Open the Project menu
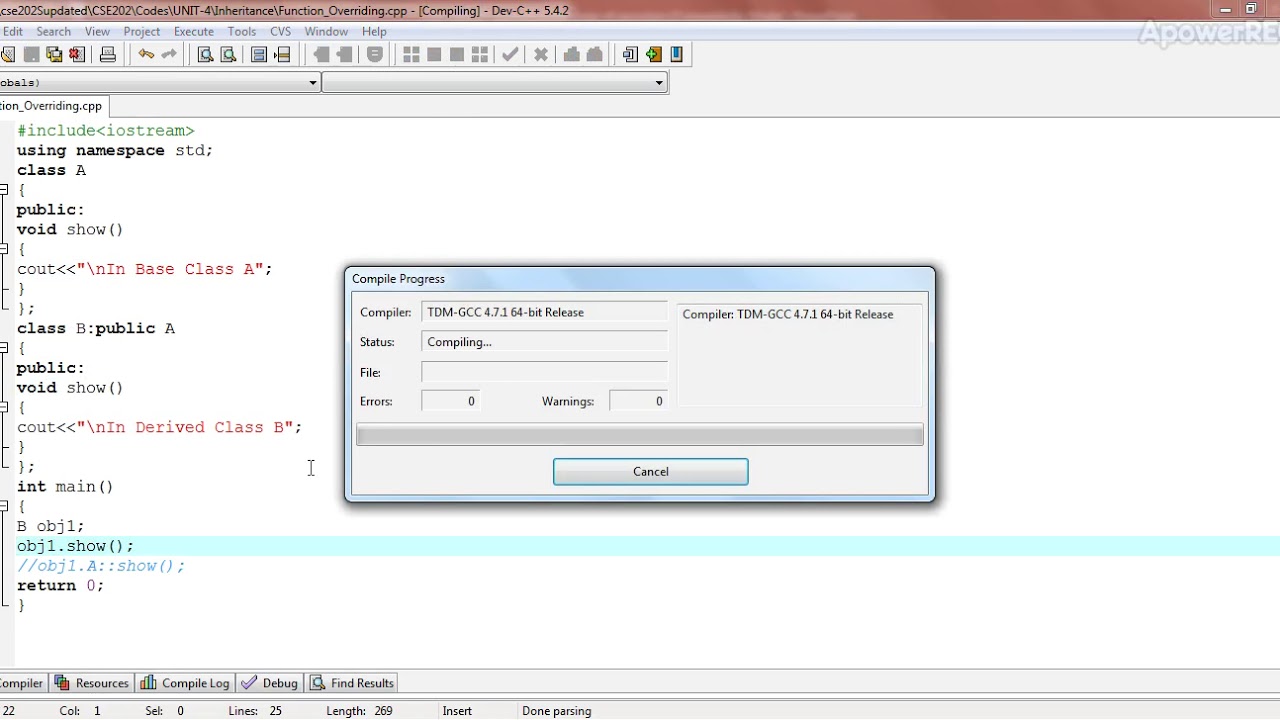The width and height of the screenshot is (1280, 720). pos(142,31)
